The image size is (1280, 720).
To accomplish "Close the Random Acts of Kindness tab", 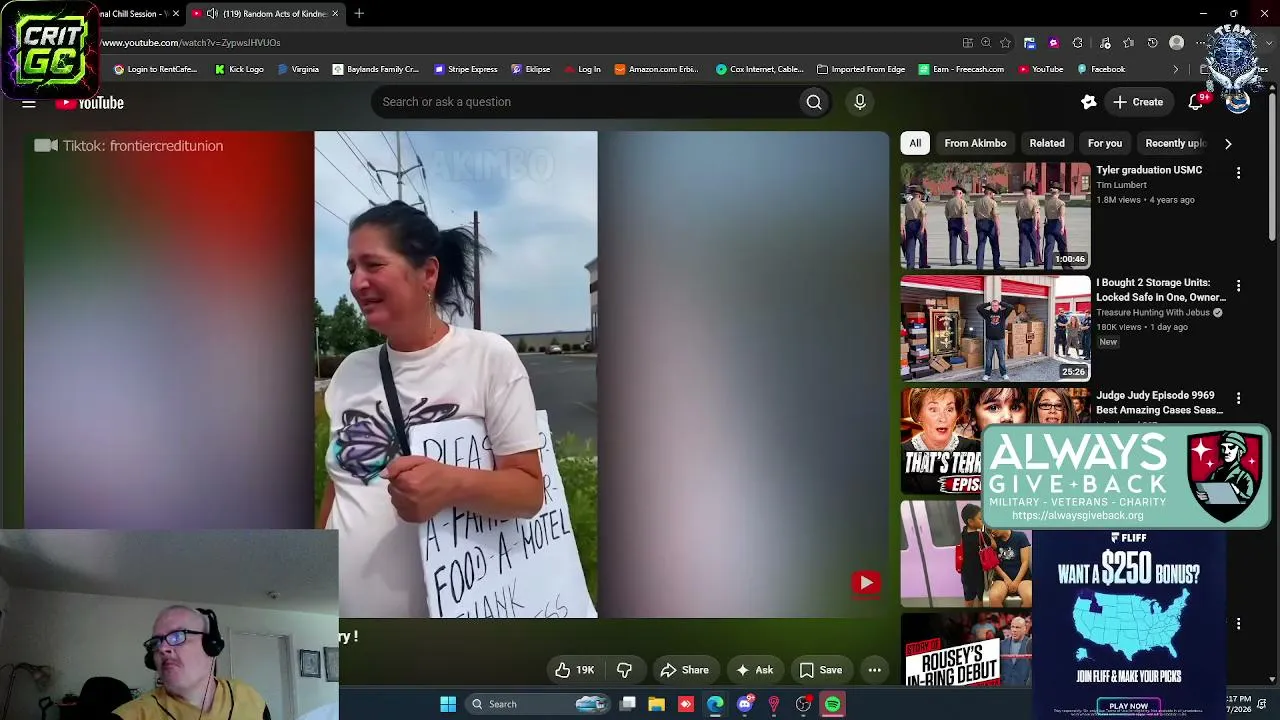I will (335, 14).
